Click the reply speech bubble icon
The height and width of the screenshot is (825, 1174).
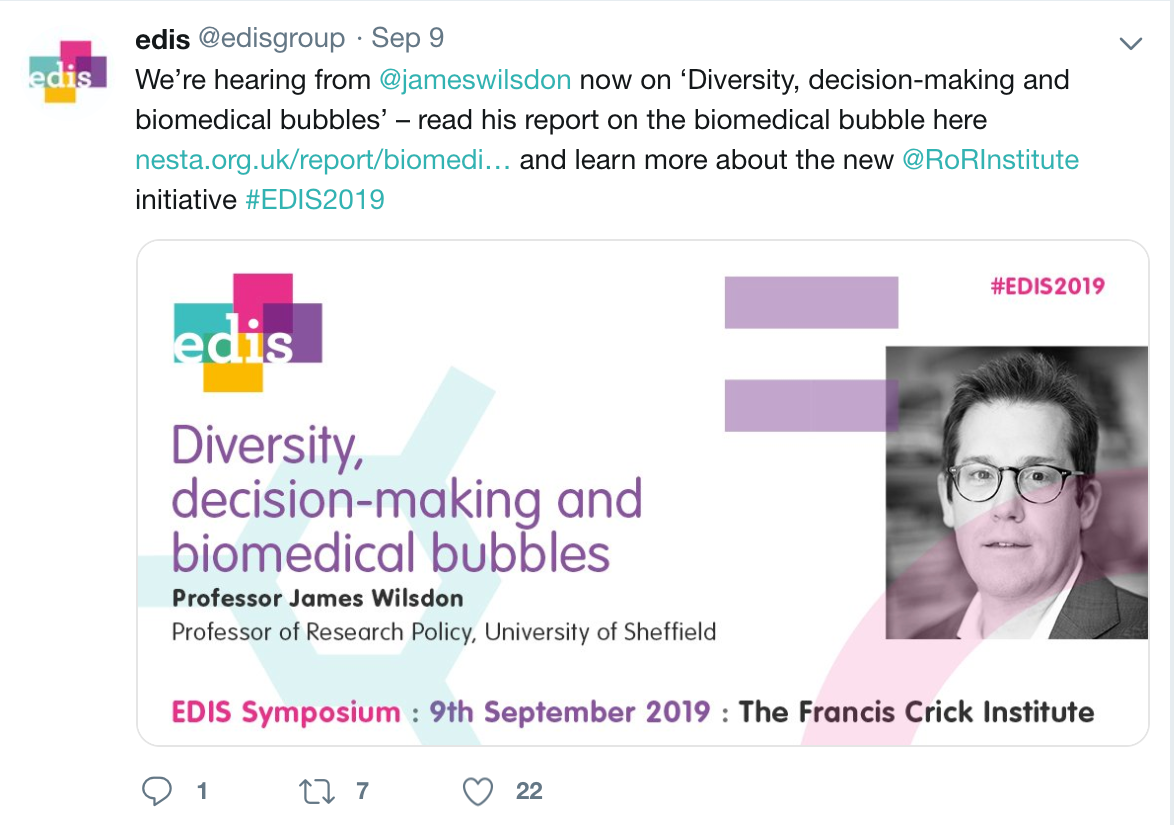click(x=157, y=792)
